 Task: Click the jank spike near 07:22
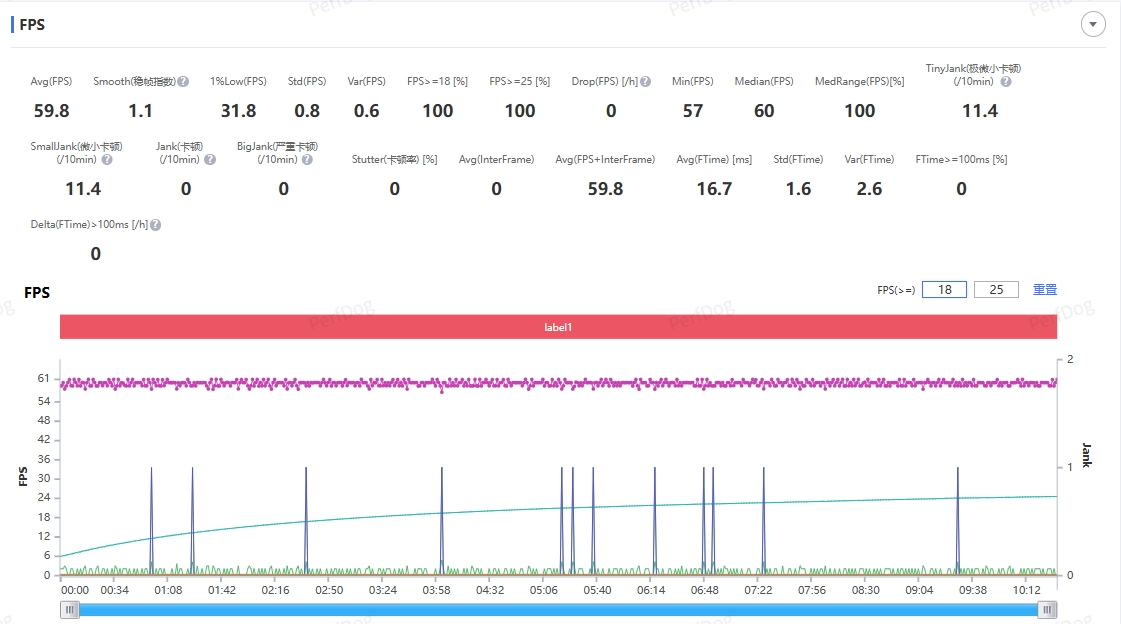coord(764,520)
